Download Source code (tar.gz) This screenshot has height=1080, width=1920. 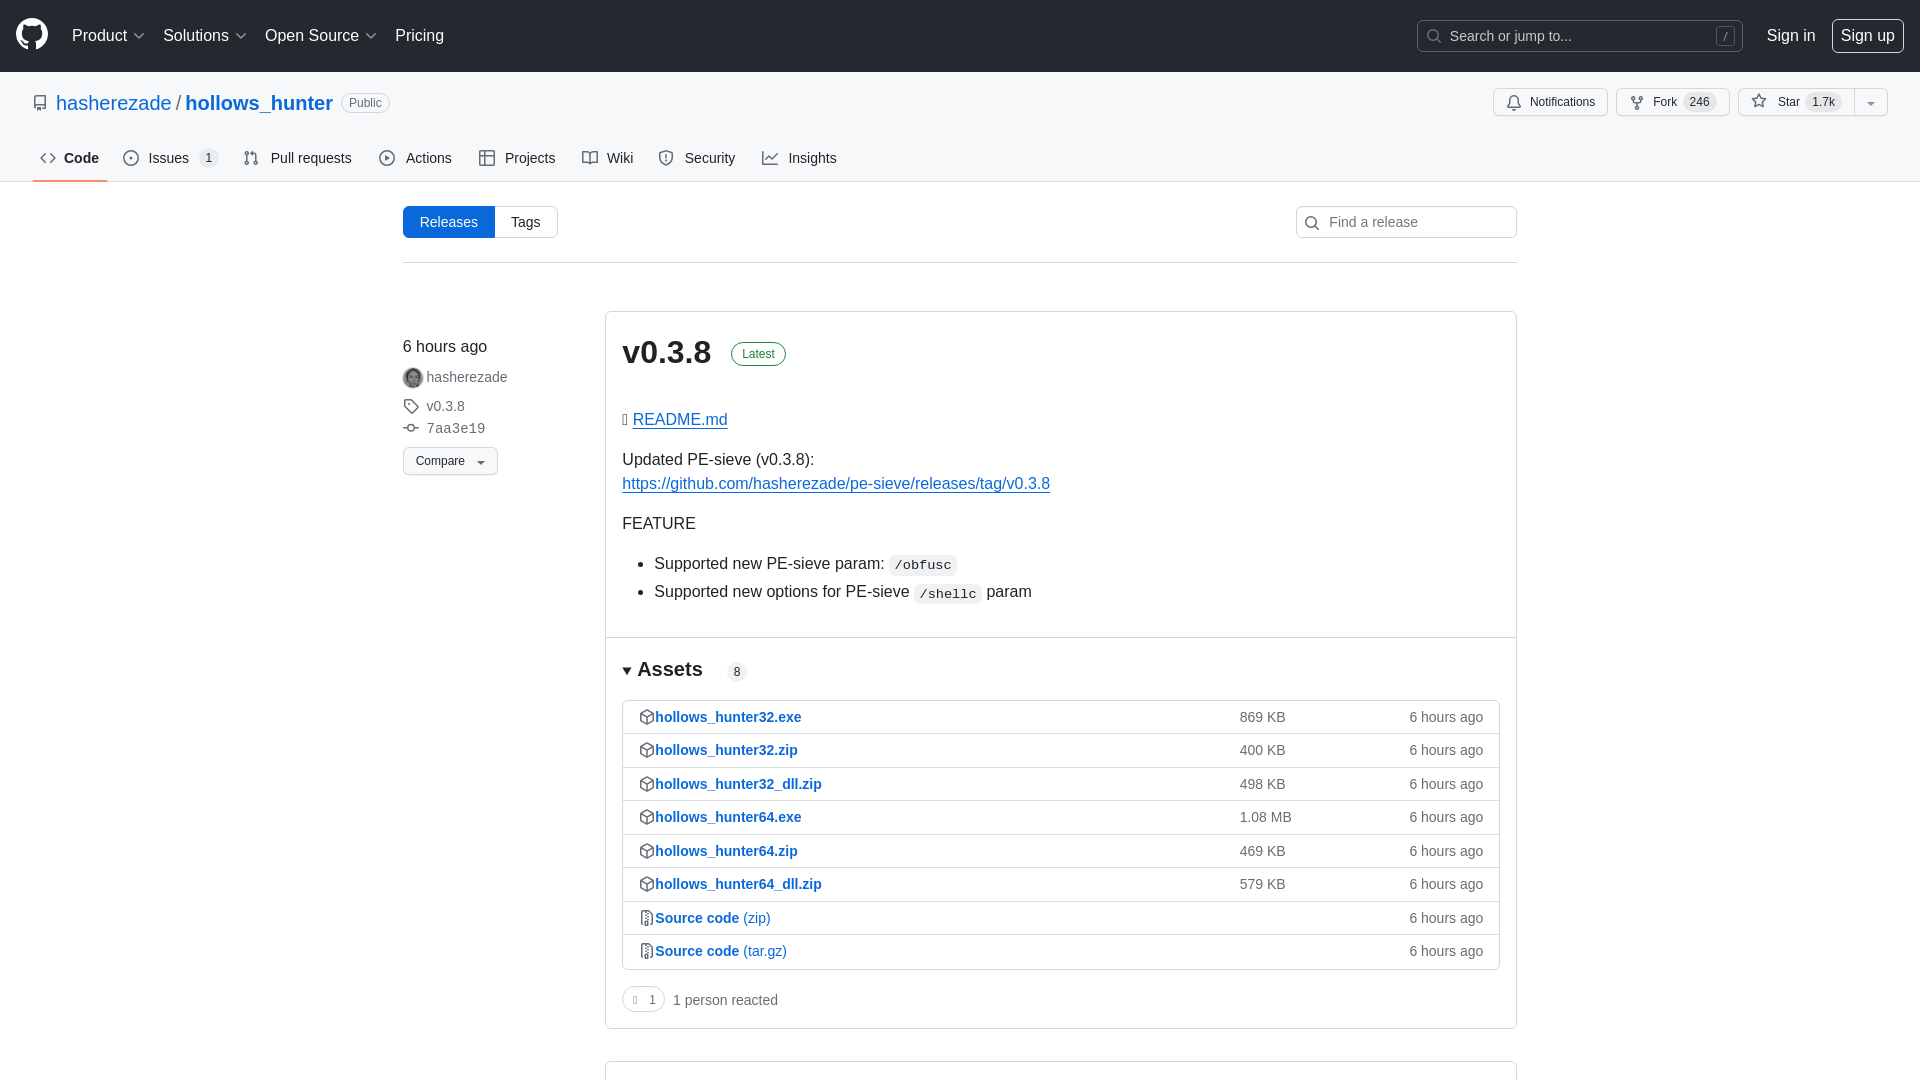pos(721,951)
